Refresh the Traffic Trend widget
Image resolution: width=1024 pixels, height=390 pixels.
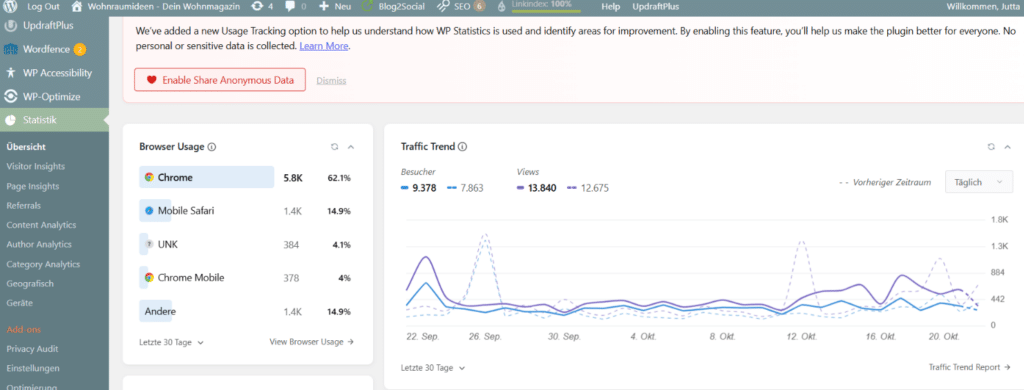pos(991,147)
